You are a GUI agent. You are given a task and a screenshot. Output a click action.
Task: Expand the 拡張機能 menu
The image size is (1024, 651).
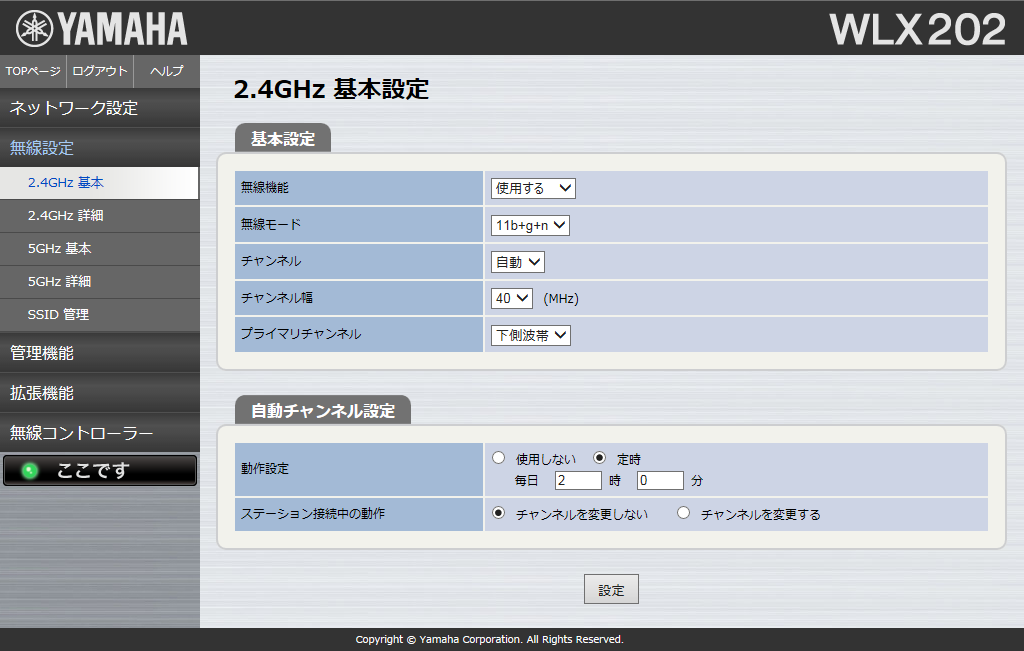pos(100,393)
